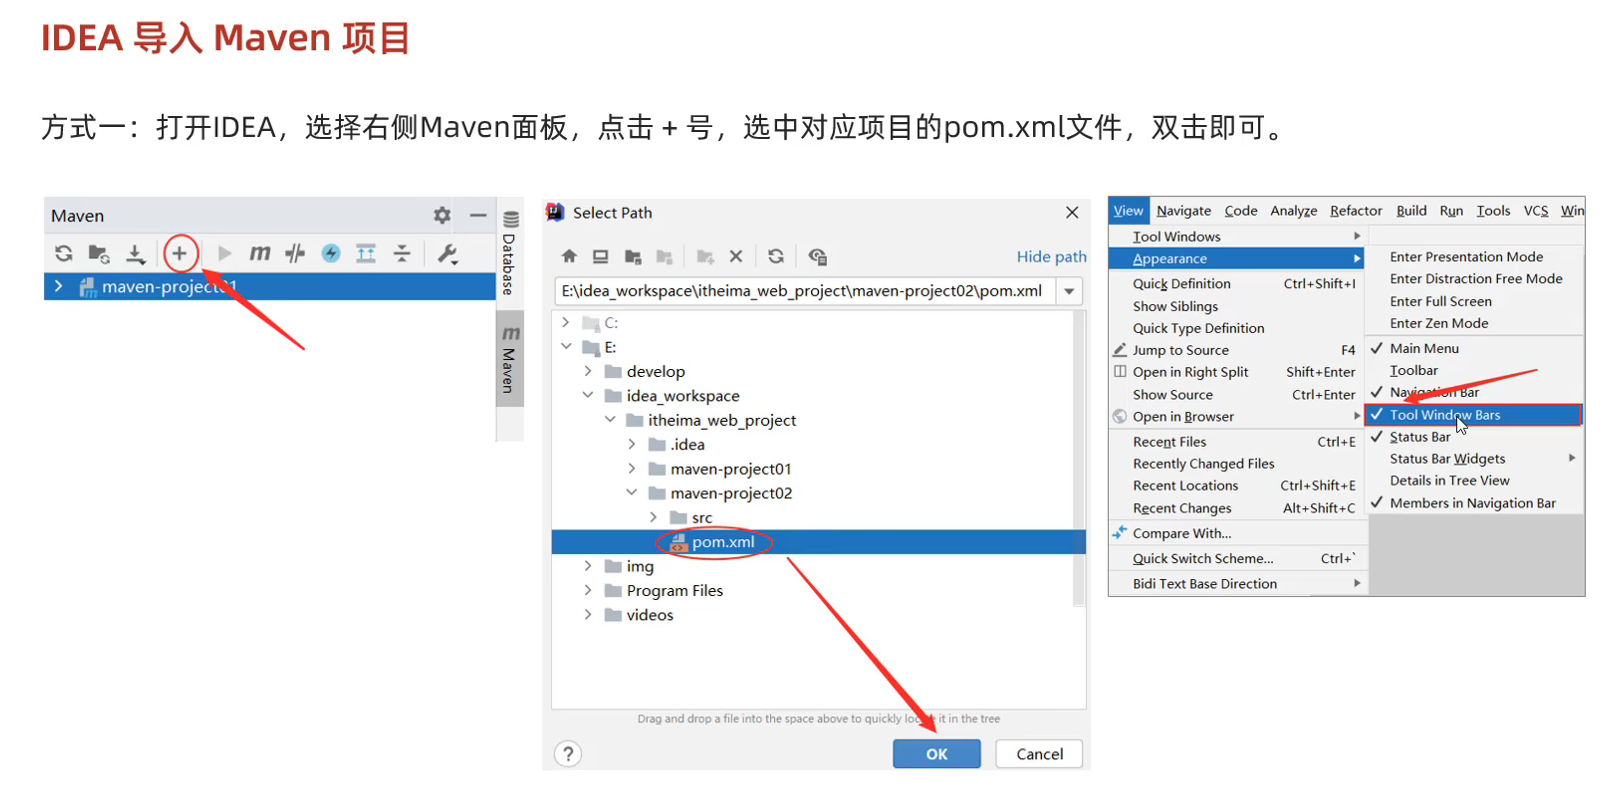Open the path history dropdown arrow
This screenshot has height=791, width=1623.
pyautogui.click(x=1070, y=291)
